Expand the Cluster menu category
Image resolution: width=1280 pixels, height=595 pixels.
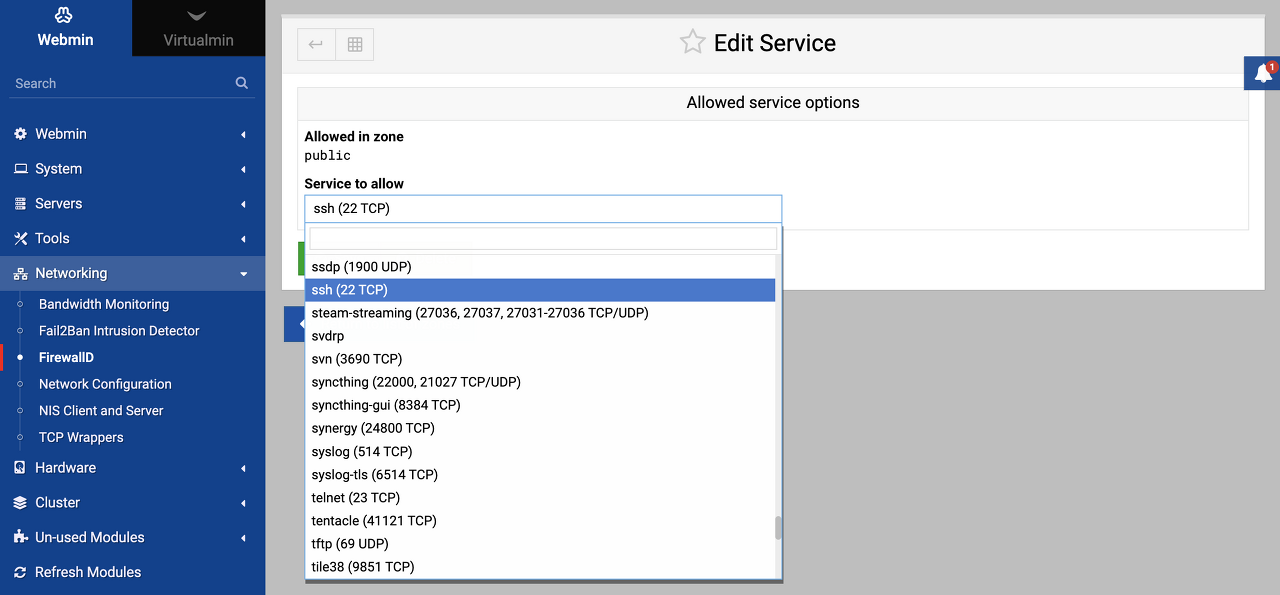point(132,502)
